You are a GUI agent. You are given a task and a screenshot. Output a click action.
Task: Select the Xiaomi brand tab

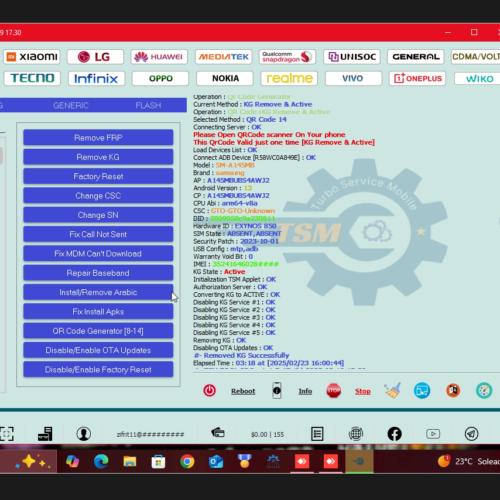[32, 57]
